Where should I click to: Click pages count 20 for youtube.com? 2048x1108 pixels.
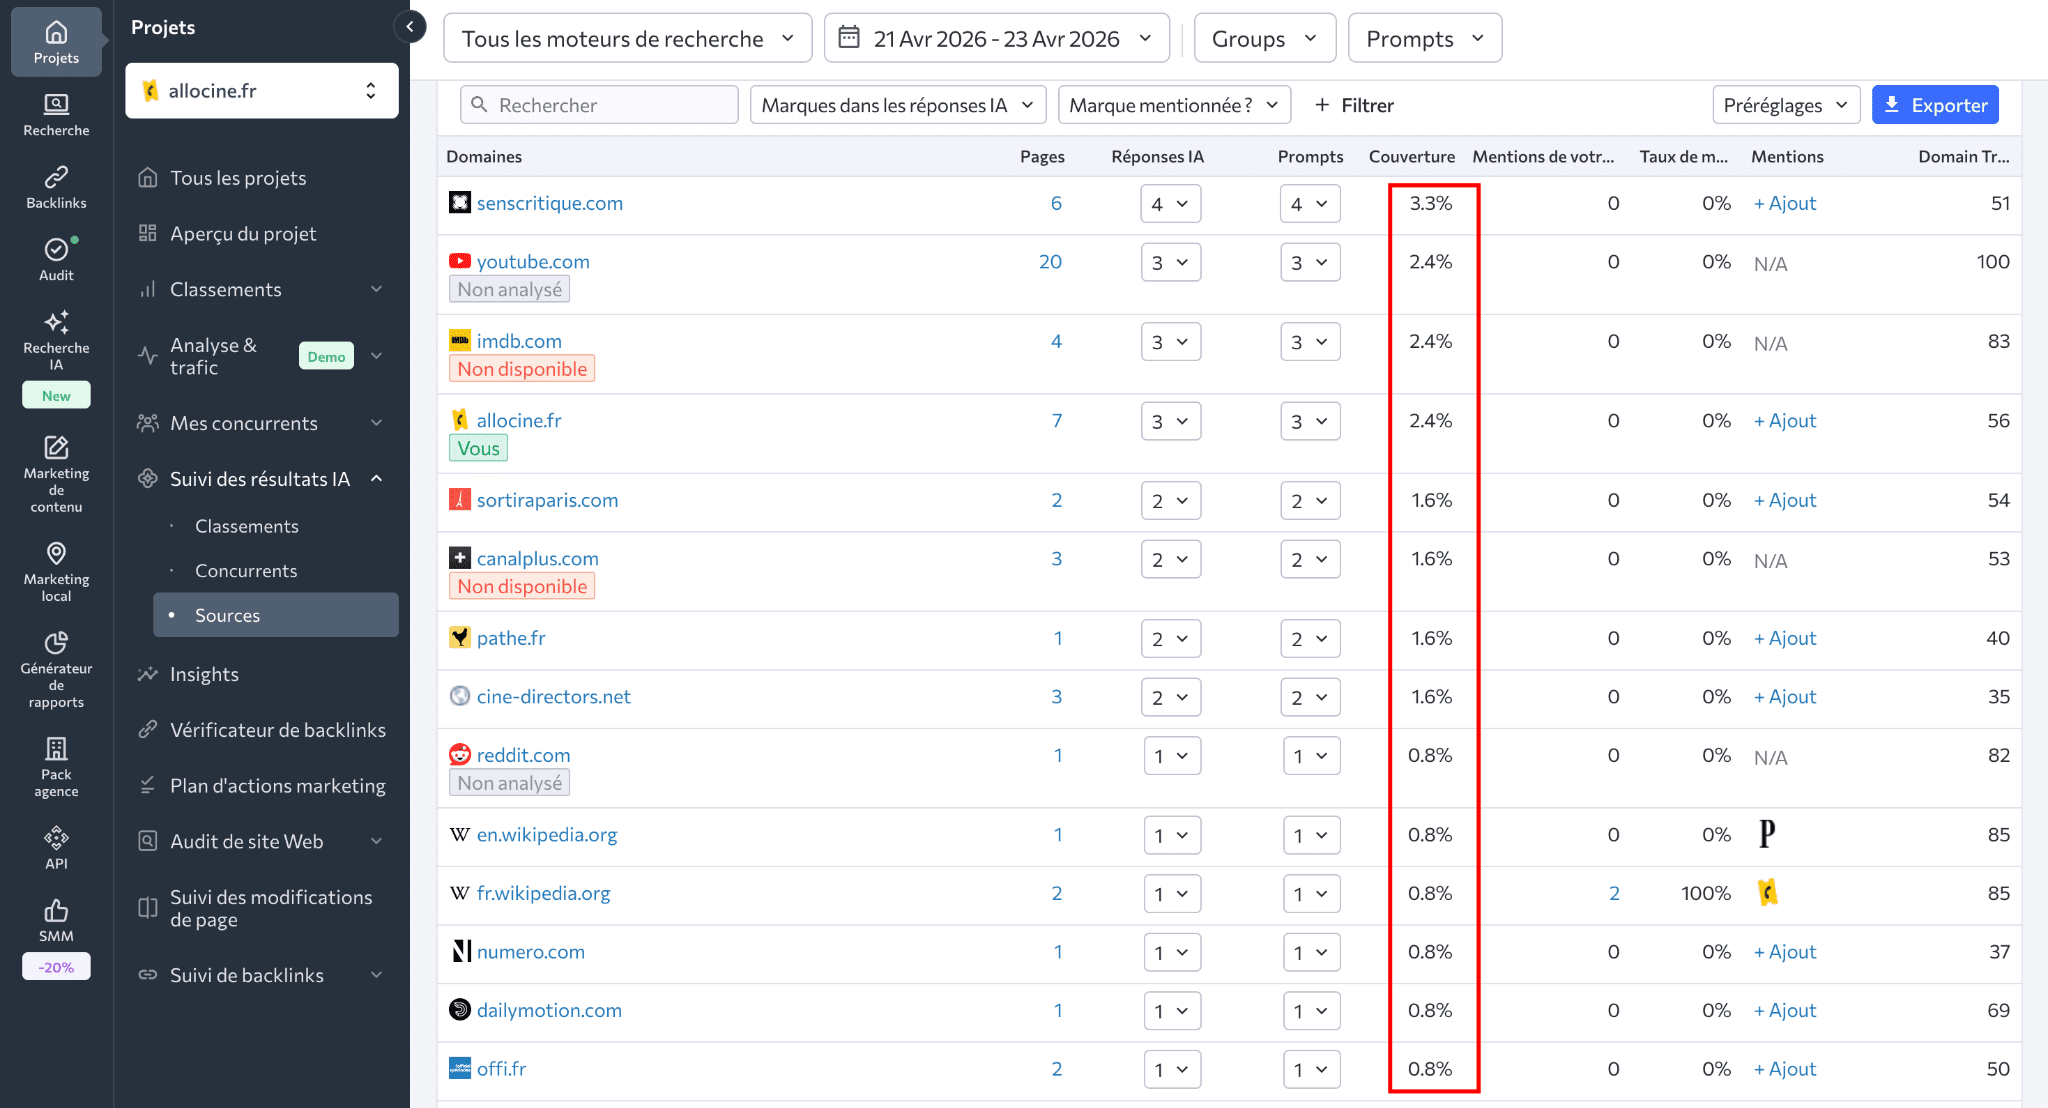pos(1050,262)
